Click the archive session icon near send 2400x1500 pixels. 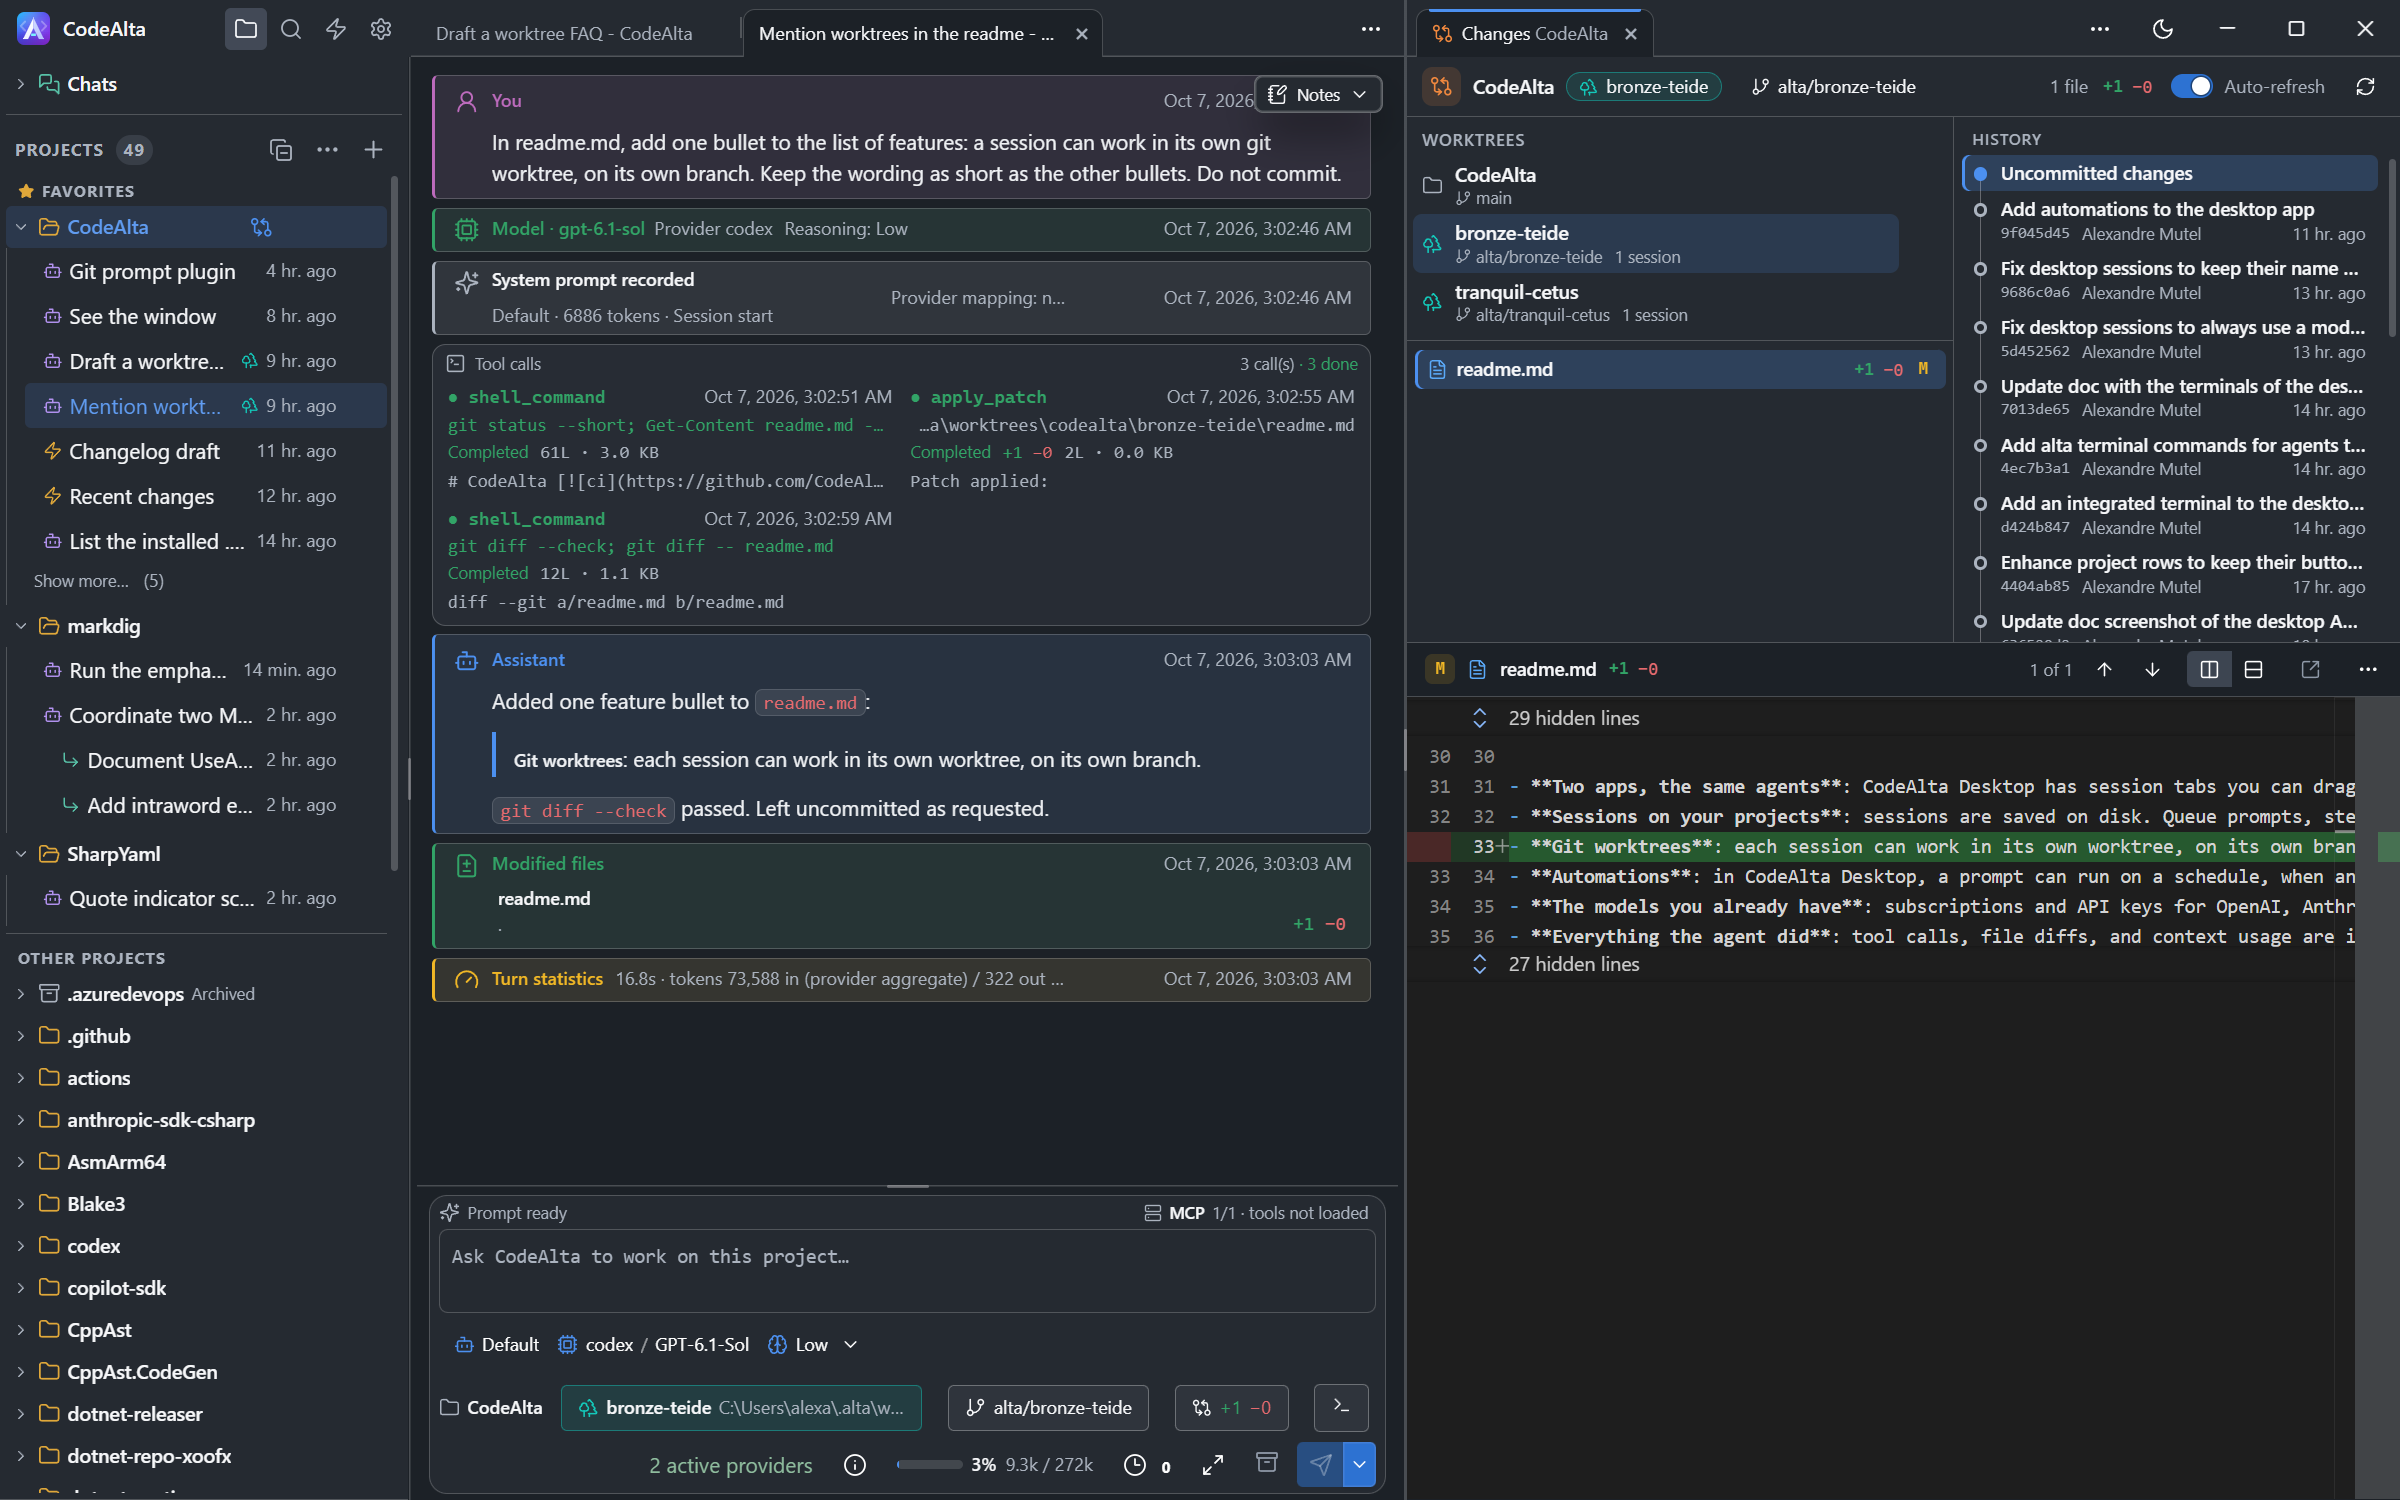click(x=1266, y=1463)
